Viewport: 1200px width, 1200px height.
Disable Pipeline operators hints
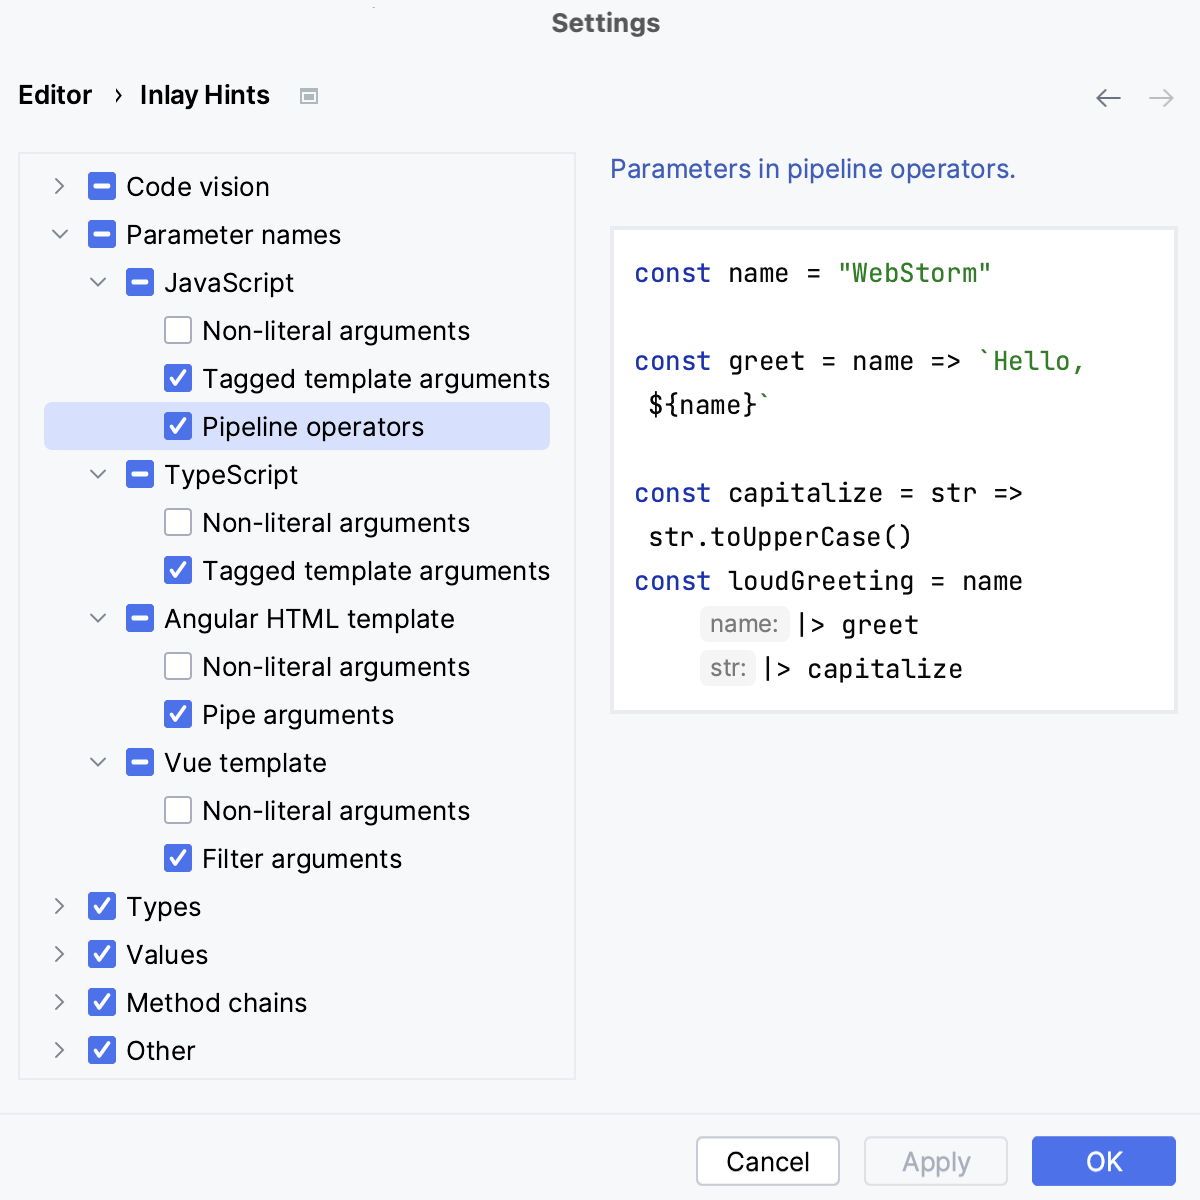177,426
